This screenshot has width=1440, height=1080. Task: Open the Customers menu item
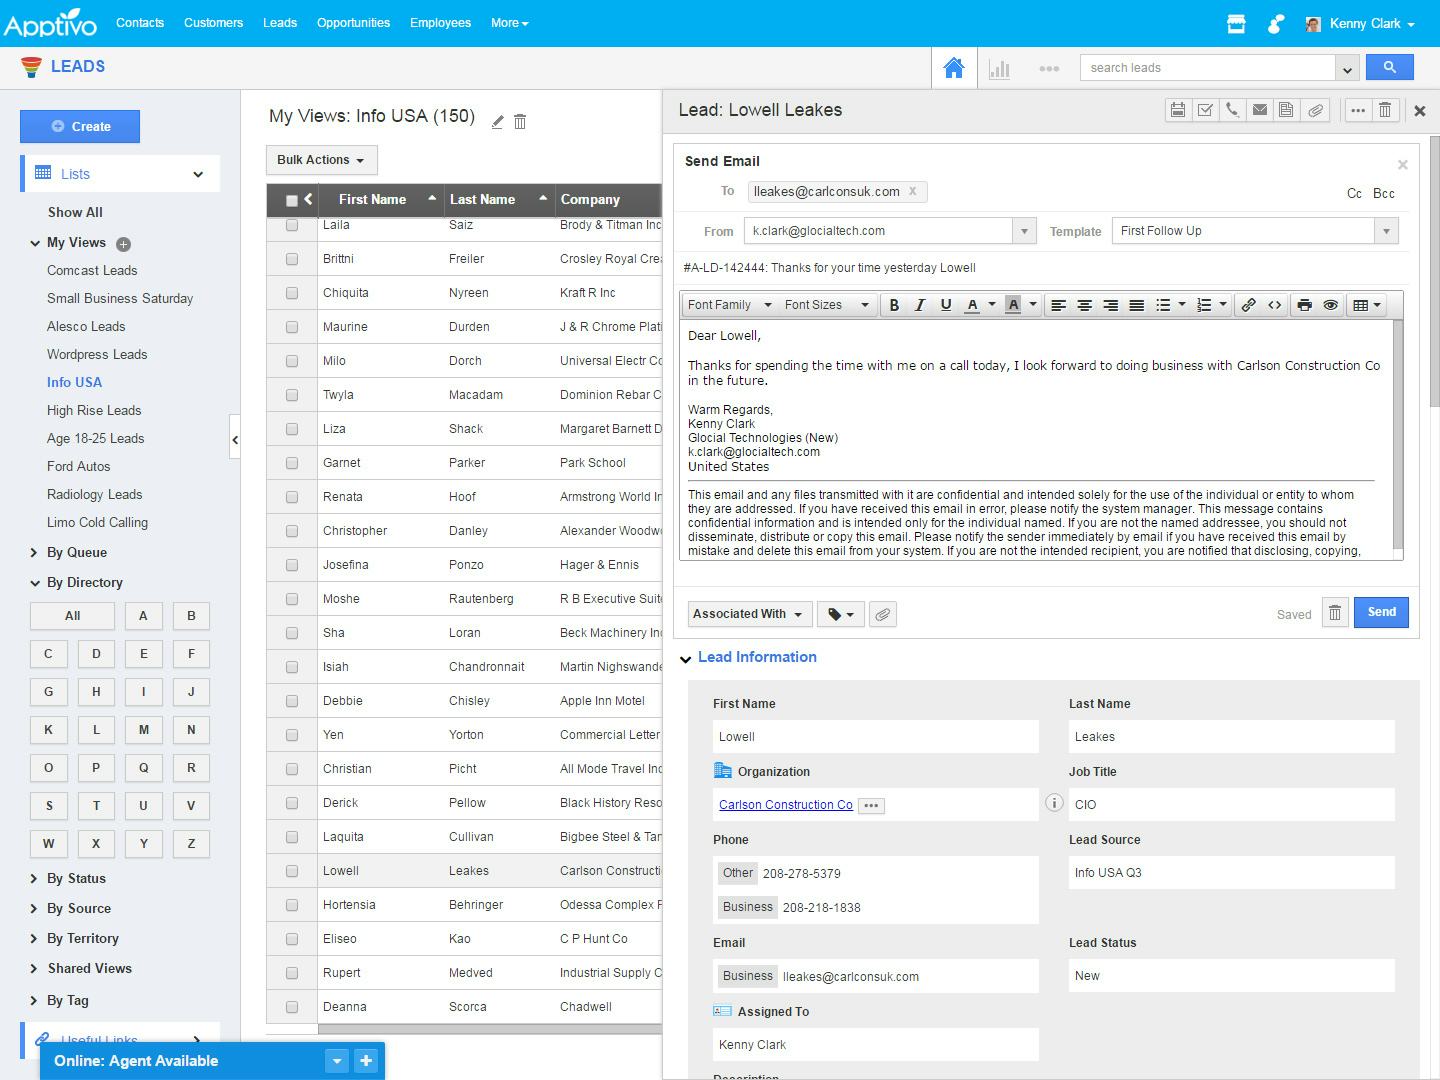pyautogui.click(x=213, y=23)
